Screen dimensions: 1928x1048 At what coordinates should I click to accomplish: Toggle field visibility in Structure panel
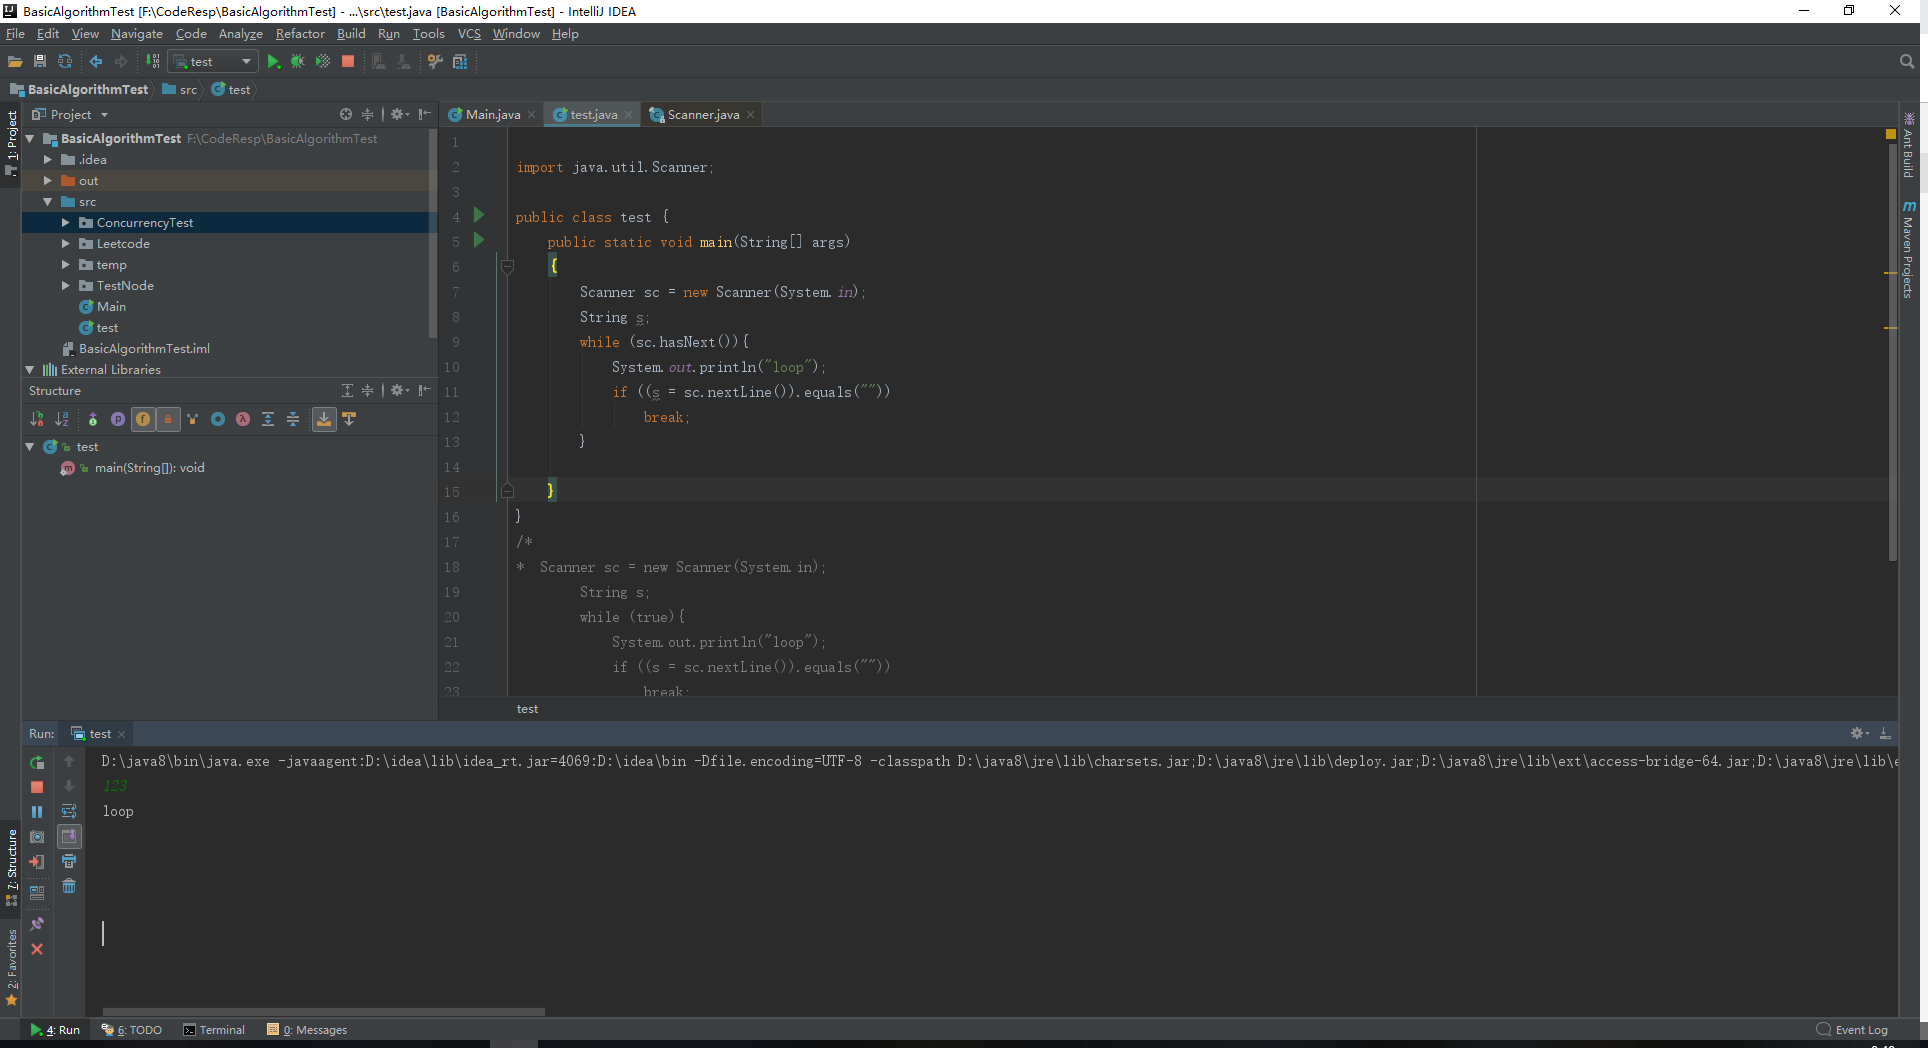tap(143, 419)
